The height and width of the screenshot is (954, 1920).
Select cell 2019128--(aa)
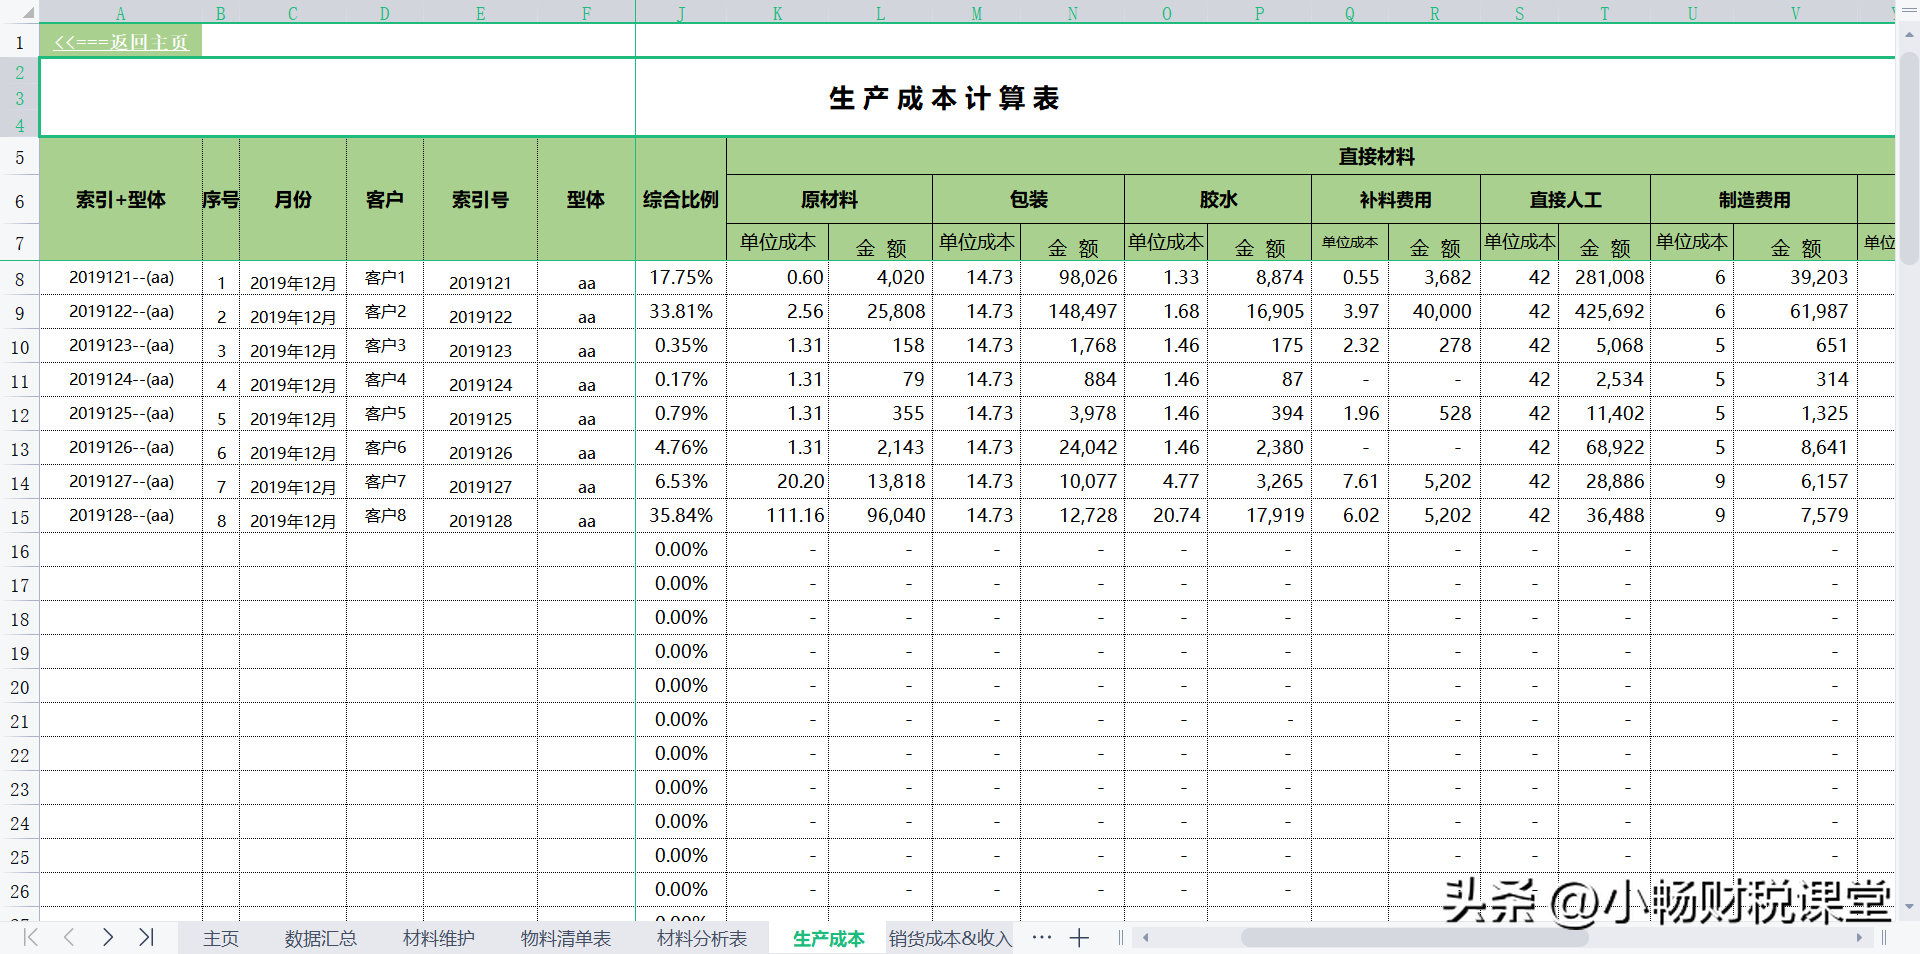click(x=121, y=516)
